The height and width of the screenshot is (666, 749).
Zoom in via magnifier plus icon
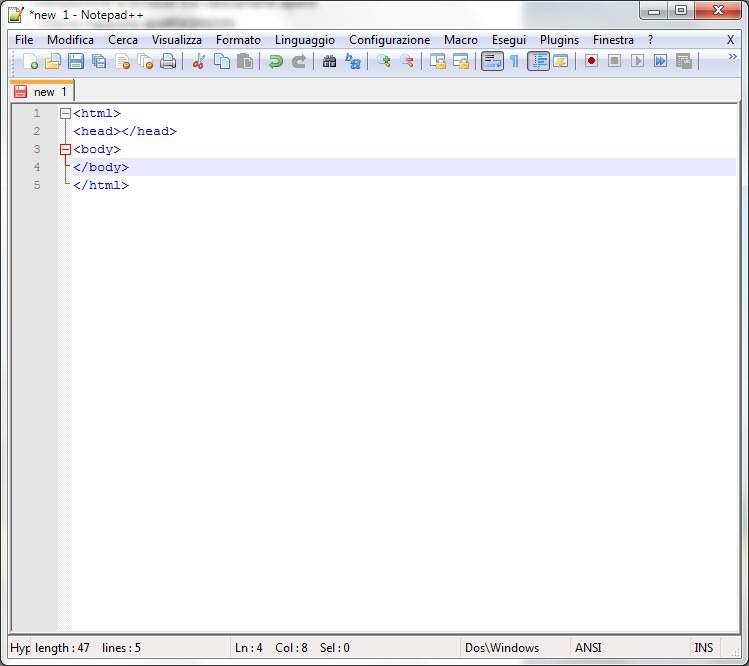click(383, 61)
